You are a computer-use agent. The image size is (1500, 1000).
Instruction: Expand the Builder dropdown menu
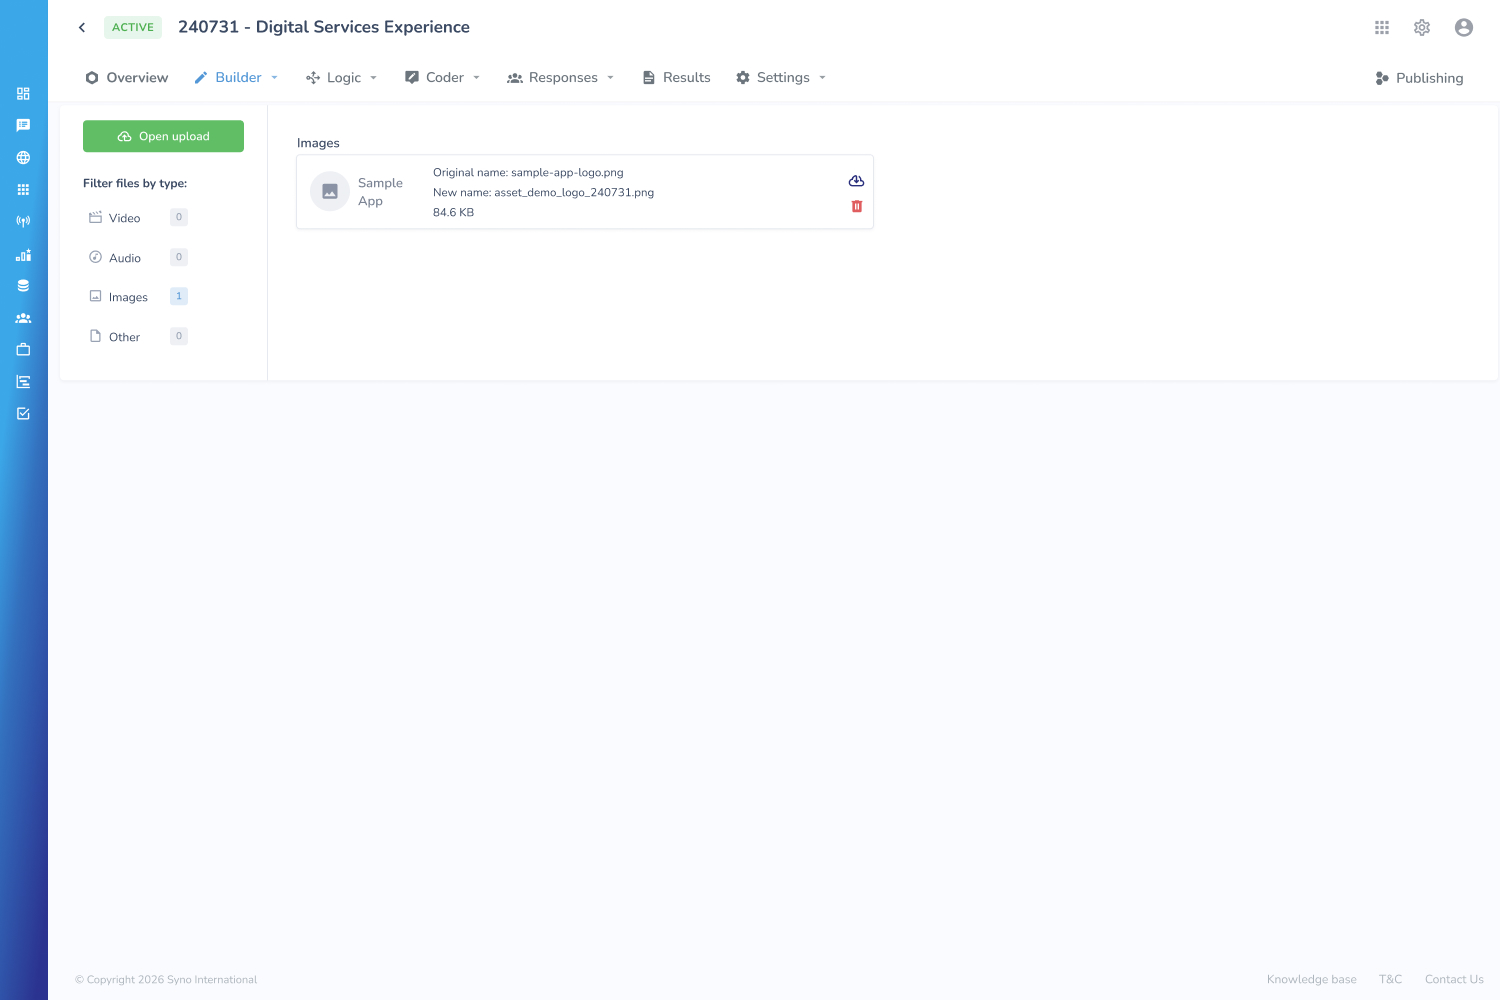(x=237, y=78)
